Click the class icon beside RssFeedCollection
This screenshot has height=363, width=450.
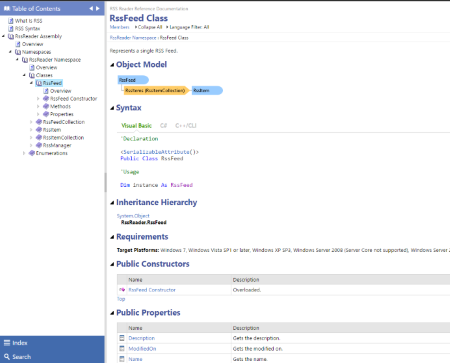(39, 122)
